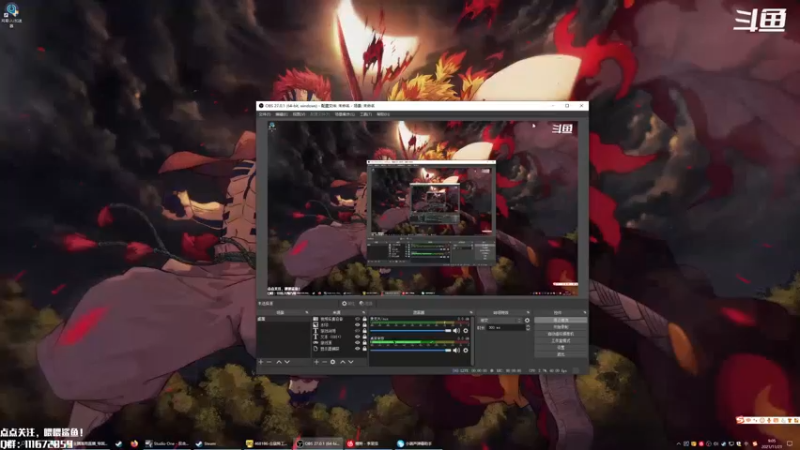Toggle visibility eye of the game capture source
This screenshot has width=800, height=450.
pos(357,343)
